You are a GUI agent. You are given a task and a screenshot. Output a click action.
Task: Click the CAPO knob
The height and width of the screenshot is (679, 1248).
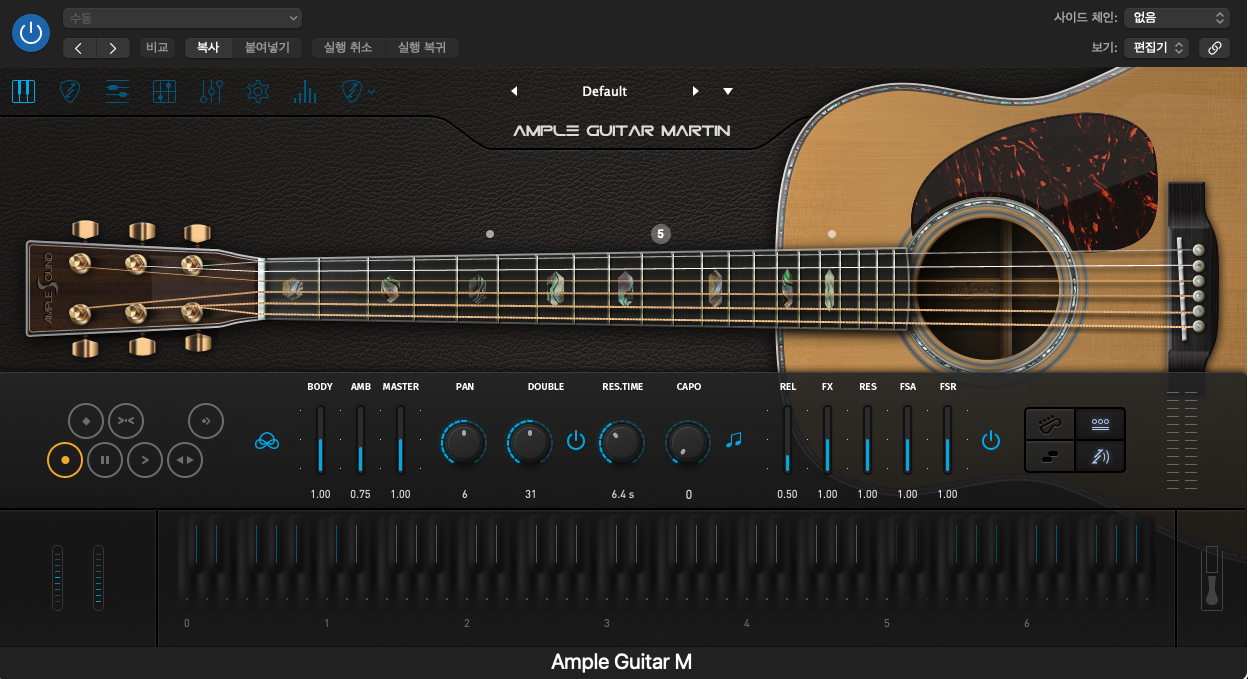pyautogui.click(x=688, y=441)
